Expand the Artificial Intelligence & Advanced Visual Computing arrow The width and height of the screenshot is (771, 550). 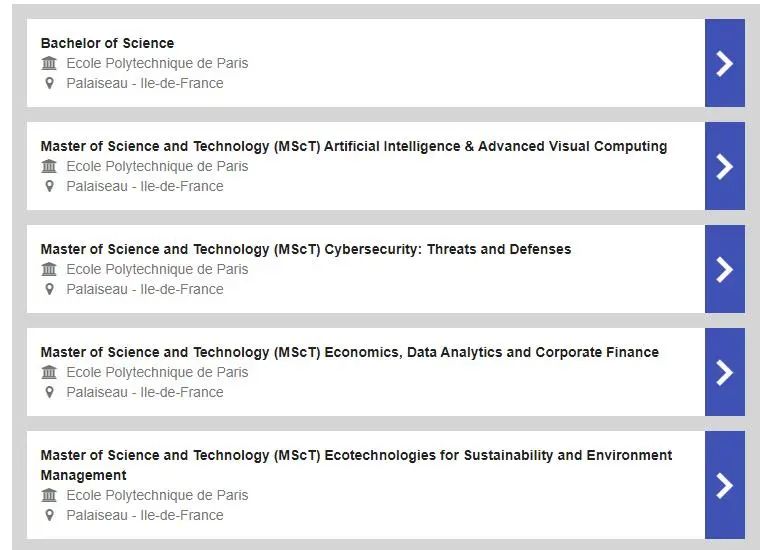click(725, 166)
